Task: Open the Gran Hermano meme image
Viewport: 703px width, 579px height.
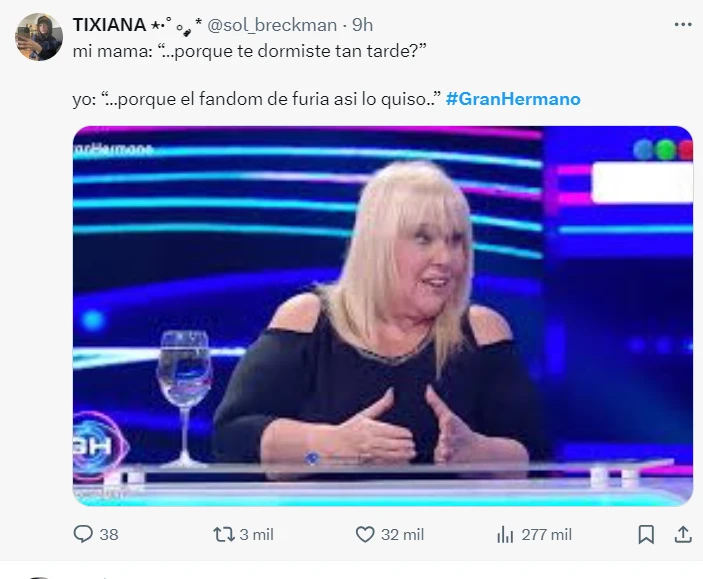Action: [383, 316]
